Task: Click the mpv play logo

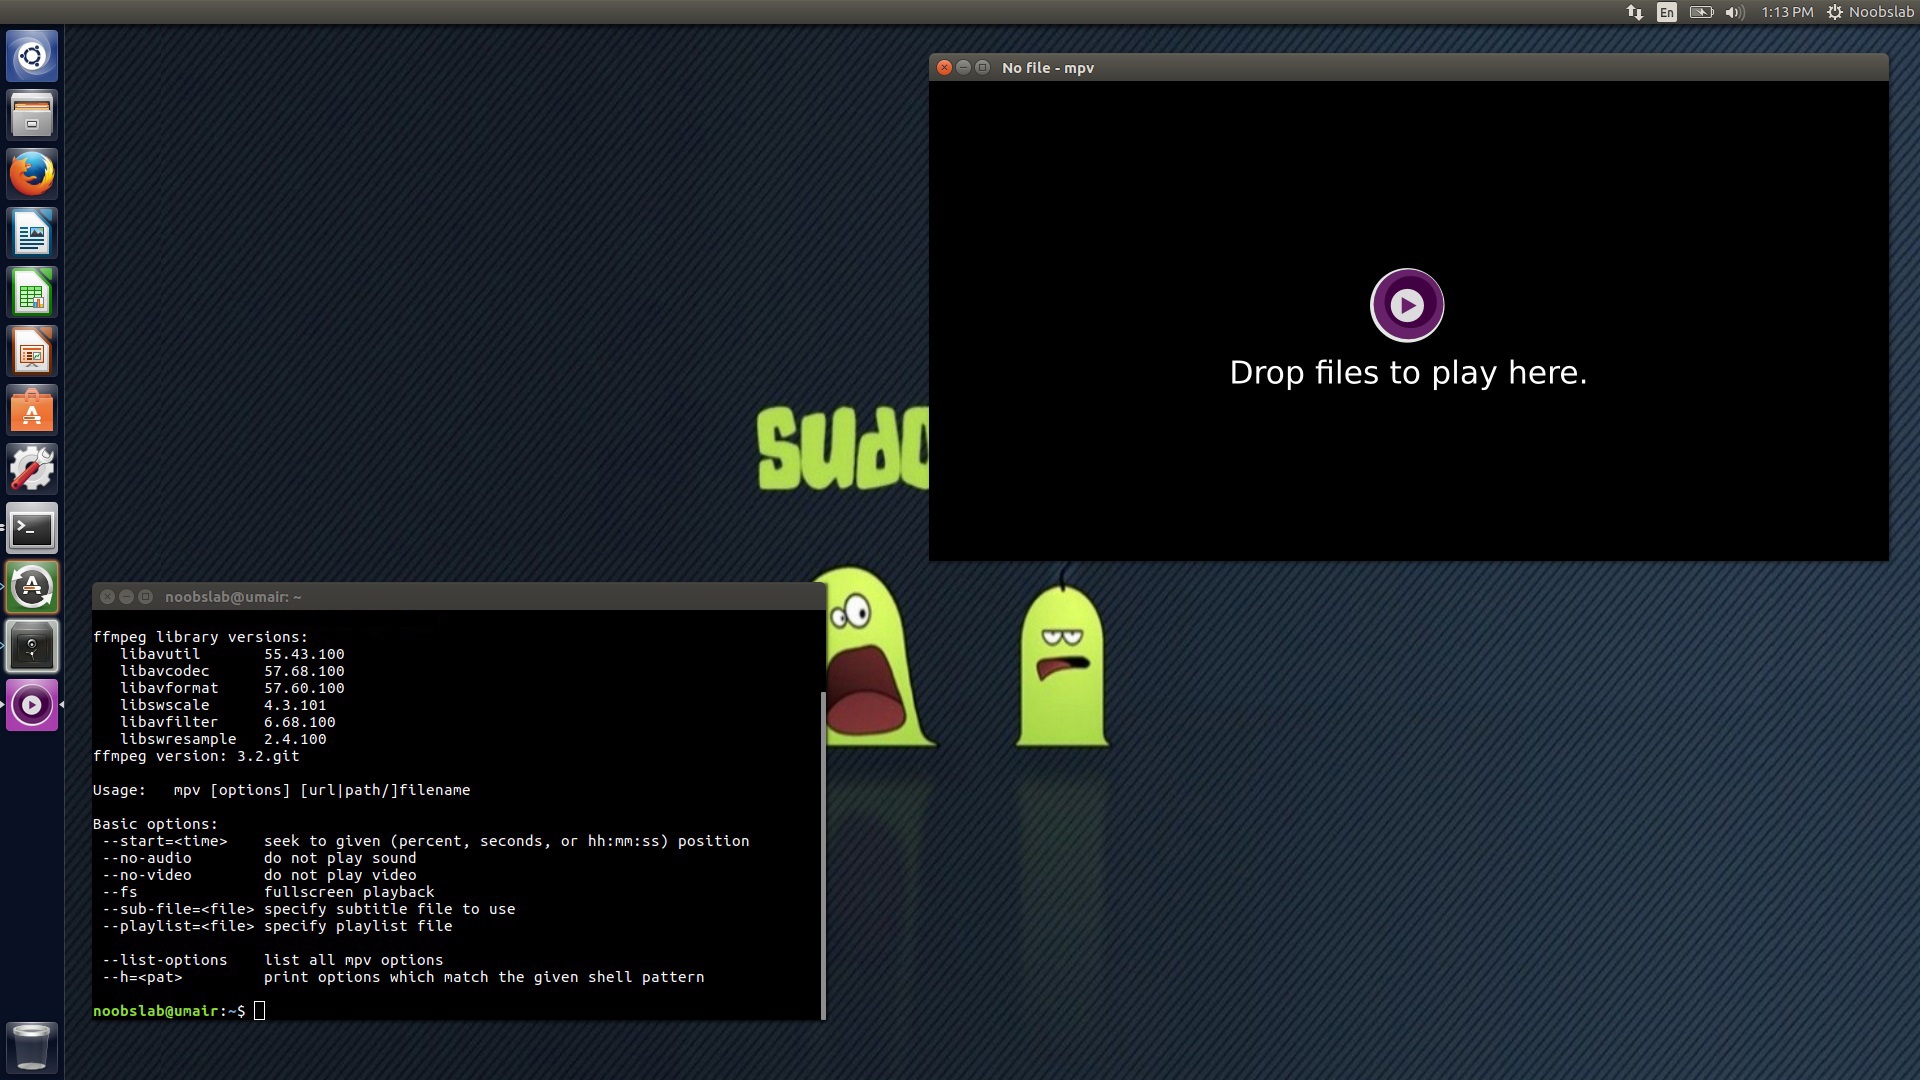Action: pyautogui.click(x=1407, y=305)
